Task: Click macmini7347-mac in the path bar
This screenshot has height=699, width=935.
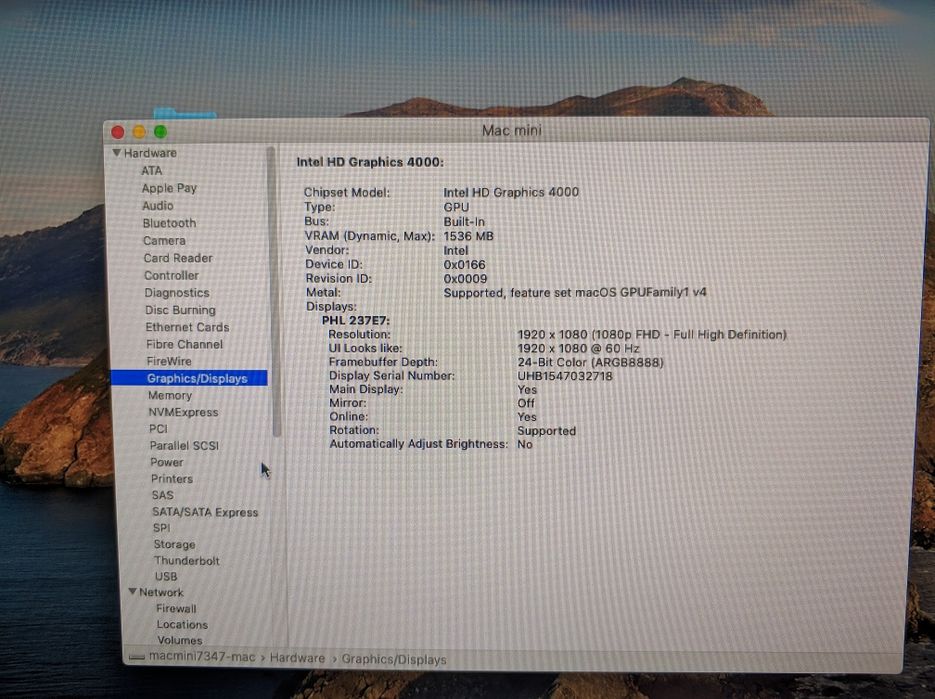Action: point(202,657)
